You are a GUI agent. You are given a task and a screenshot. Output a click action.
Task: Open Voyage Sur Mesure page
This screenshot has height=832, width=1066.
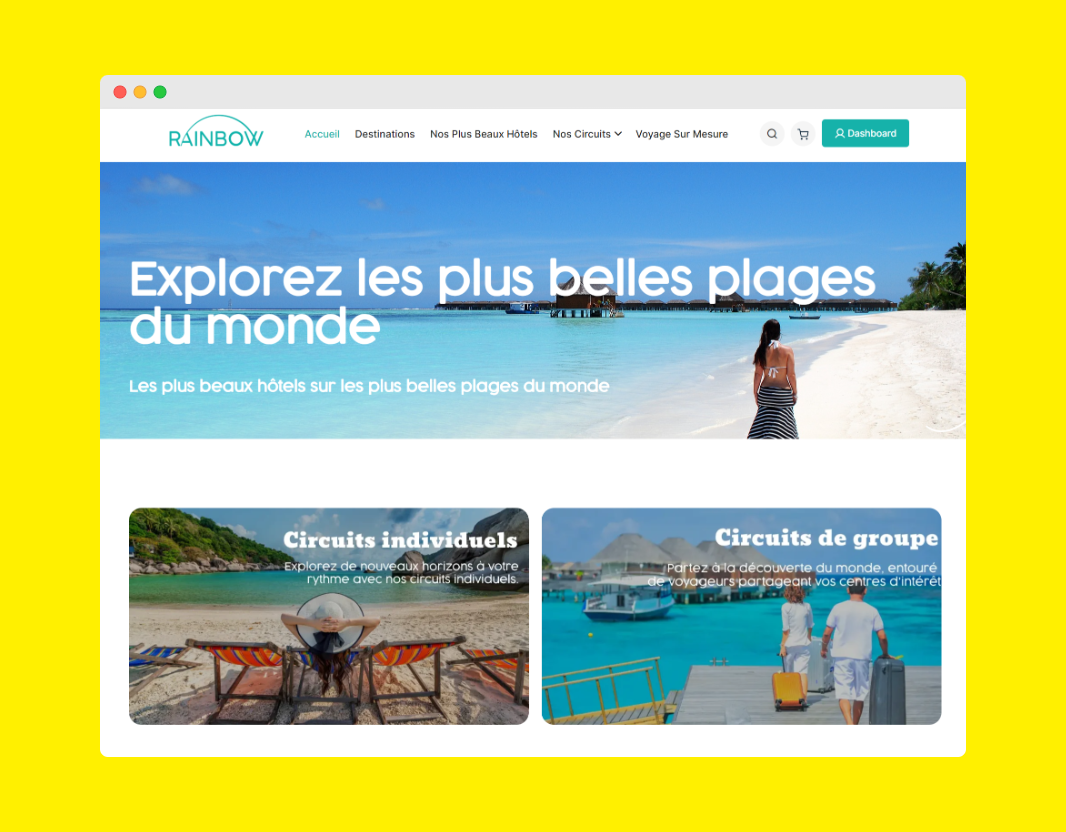tap(681, 134)
